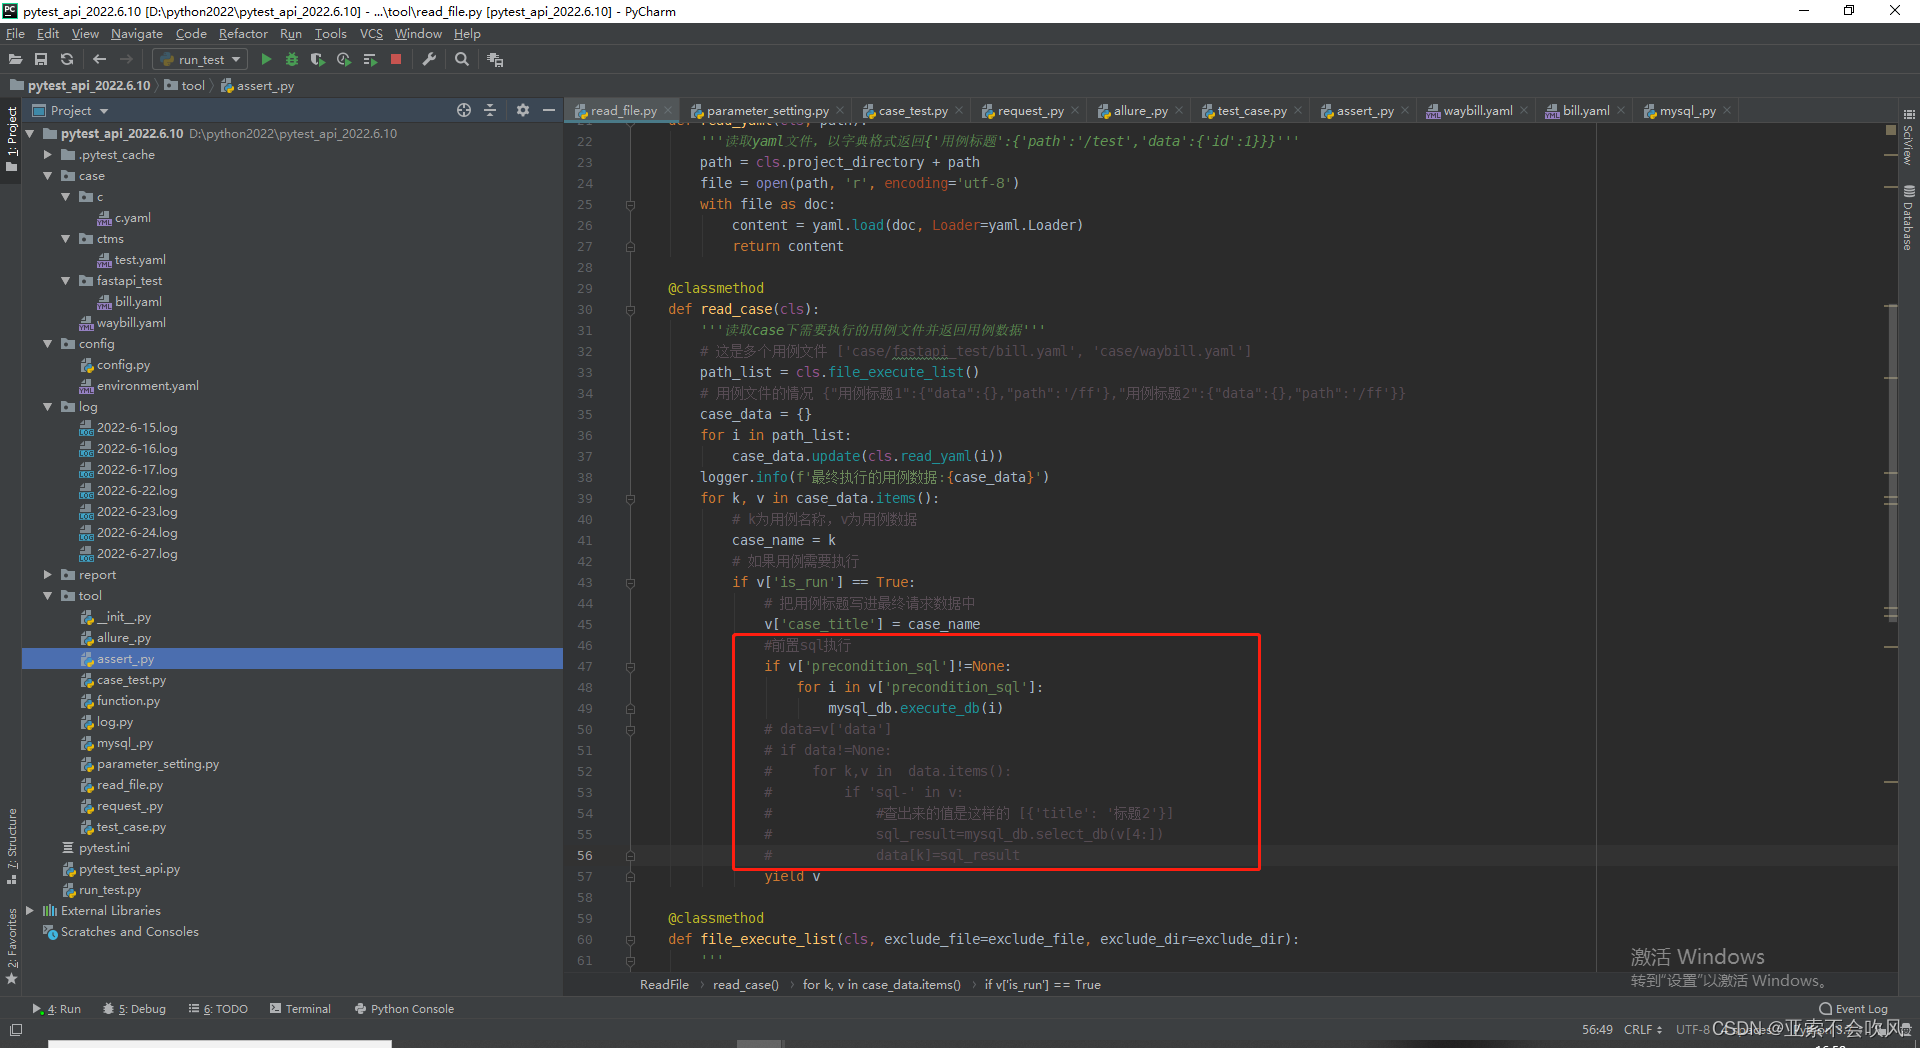Hide the Project panel with minus icon

548,111
